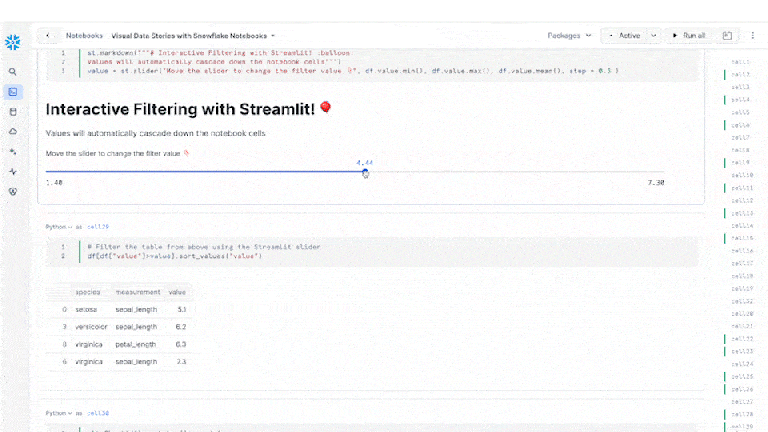This screenshot has height=432, width=768.
Task: Open the vertical three-dot more options menu
Action: pos(752,35)
